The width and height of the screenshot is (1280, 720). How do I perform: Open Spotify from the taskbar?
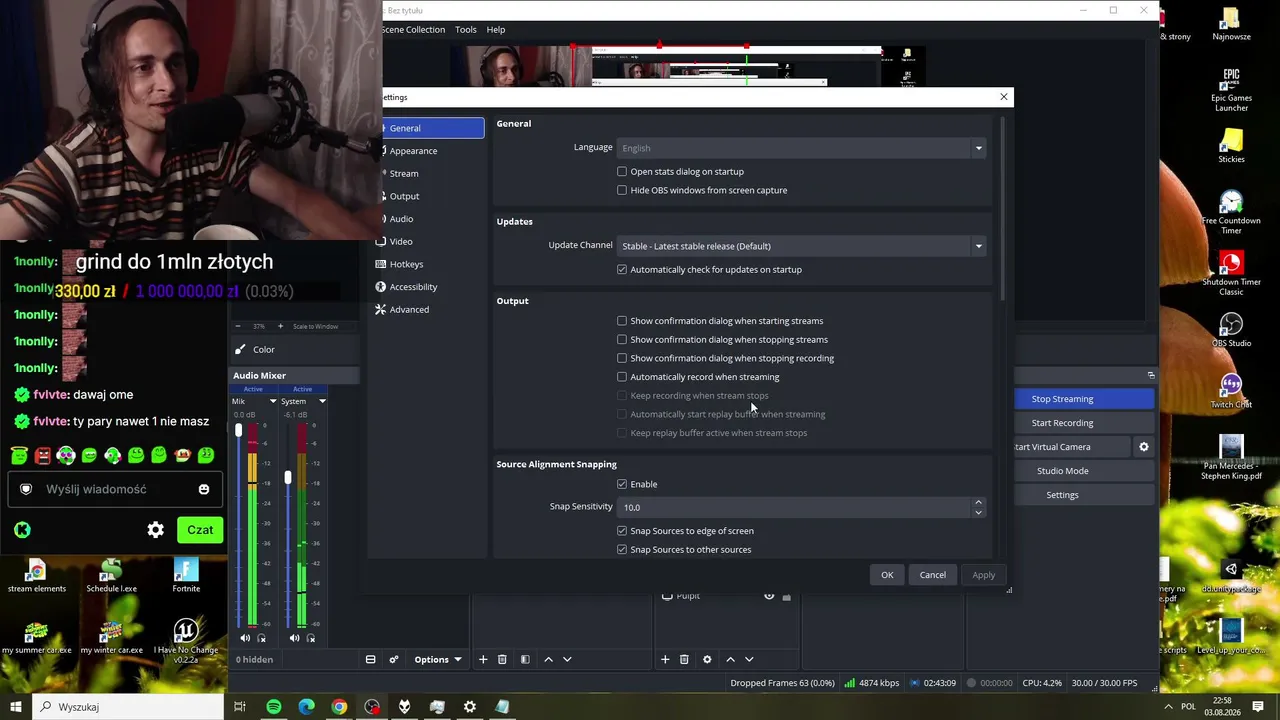tap(273, 707)
